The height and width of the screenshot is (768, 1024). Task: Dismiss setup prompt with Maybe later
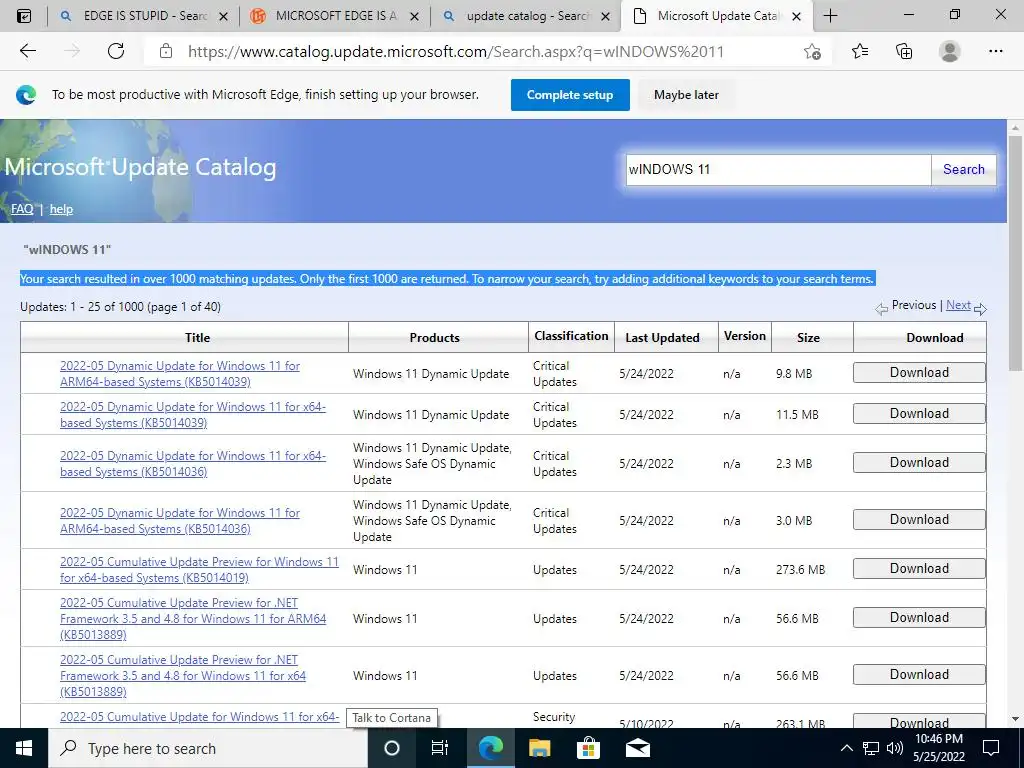pyautogui.click(x=686, y=95)
